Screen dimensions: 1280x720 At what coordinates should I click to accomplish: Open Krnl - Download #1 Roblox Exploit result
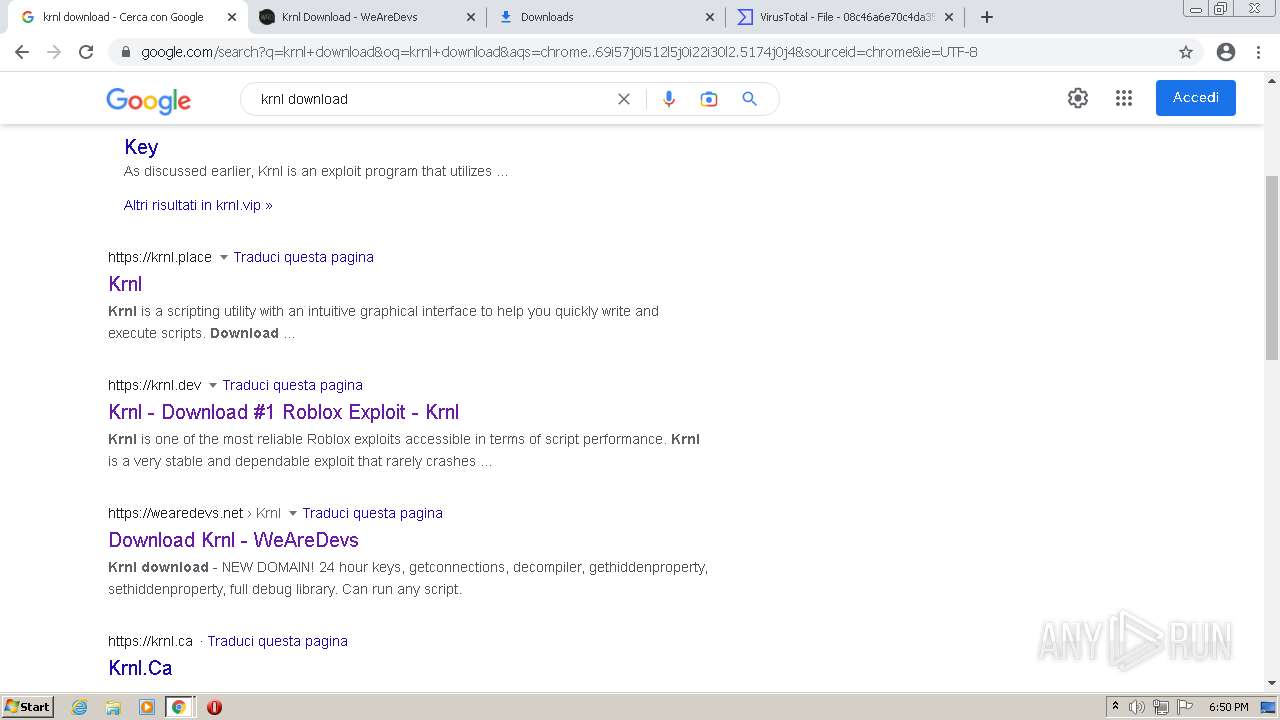click(x=284, y=412)
